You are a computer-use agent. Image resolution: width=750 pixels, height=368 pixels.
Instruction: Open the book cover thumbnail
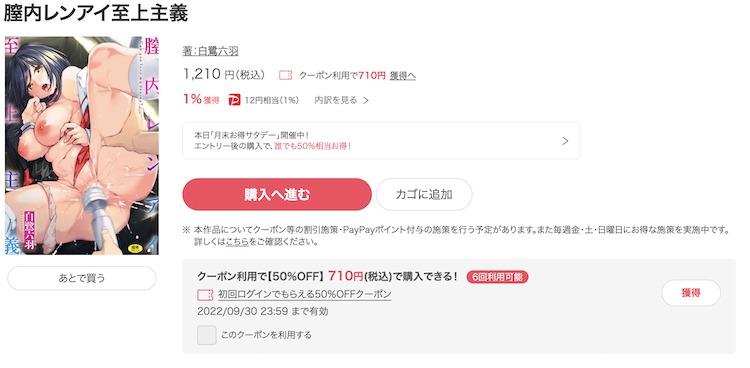tap(82, 145)
